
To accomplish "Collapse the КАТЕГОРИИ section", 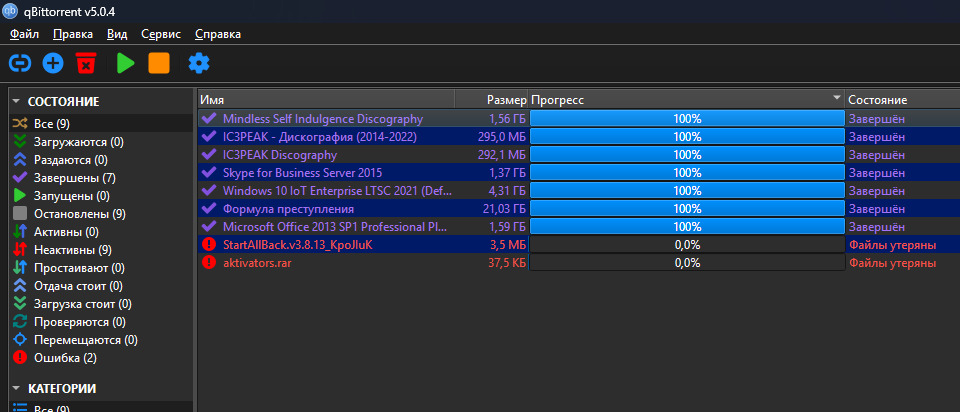I will point(17,388).
